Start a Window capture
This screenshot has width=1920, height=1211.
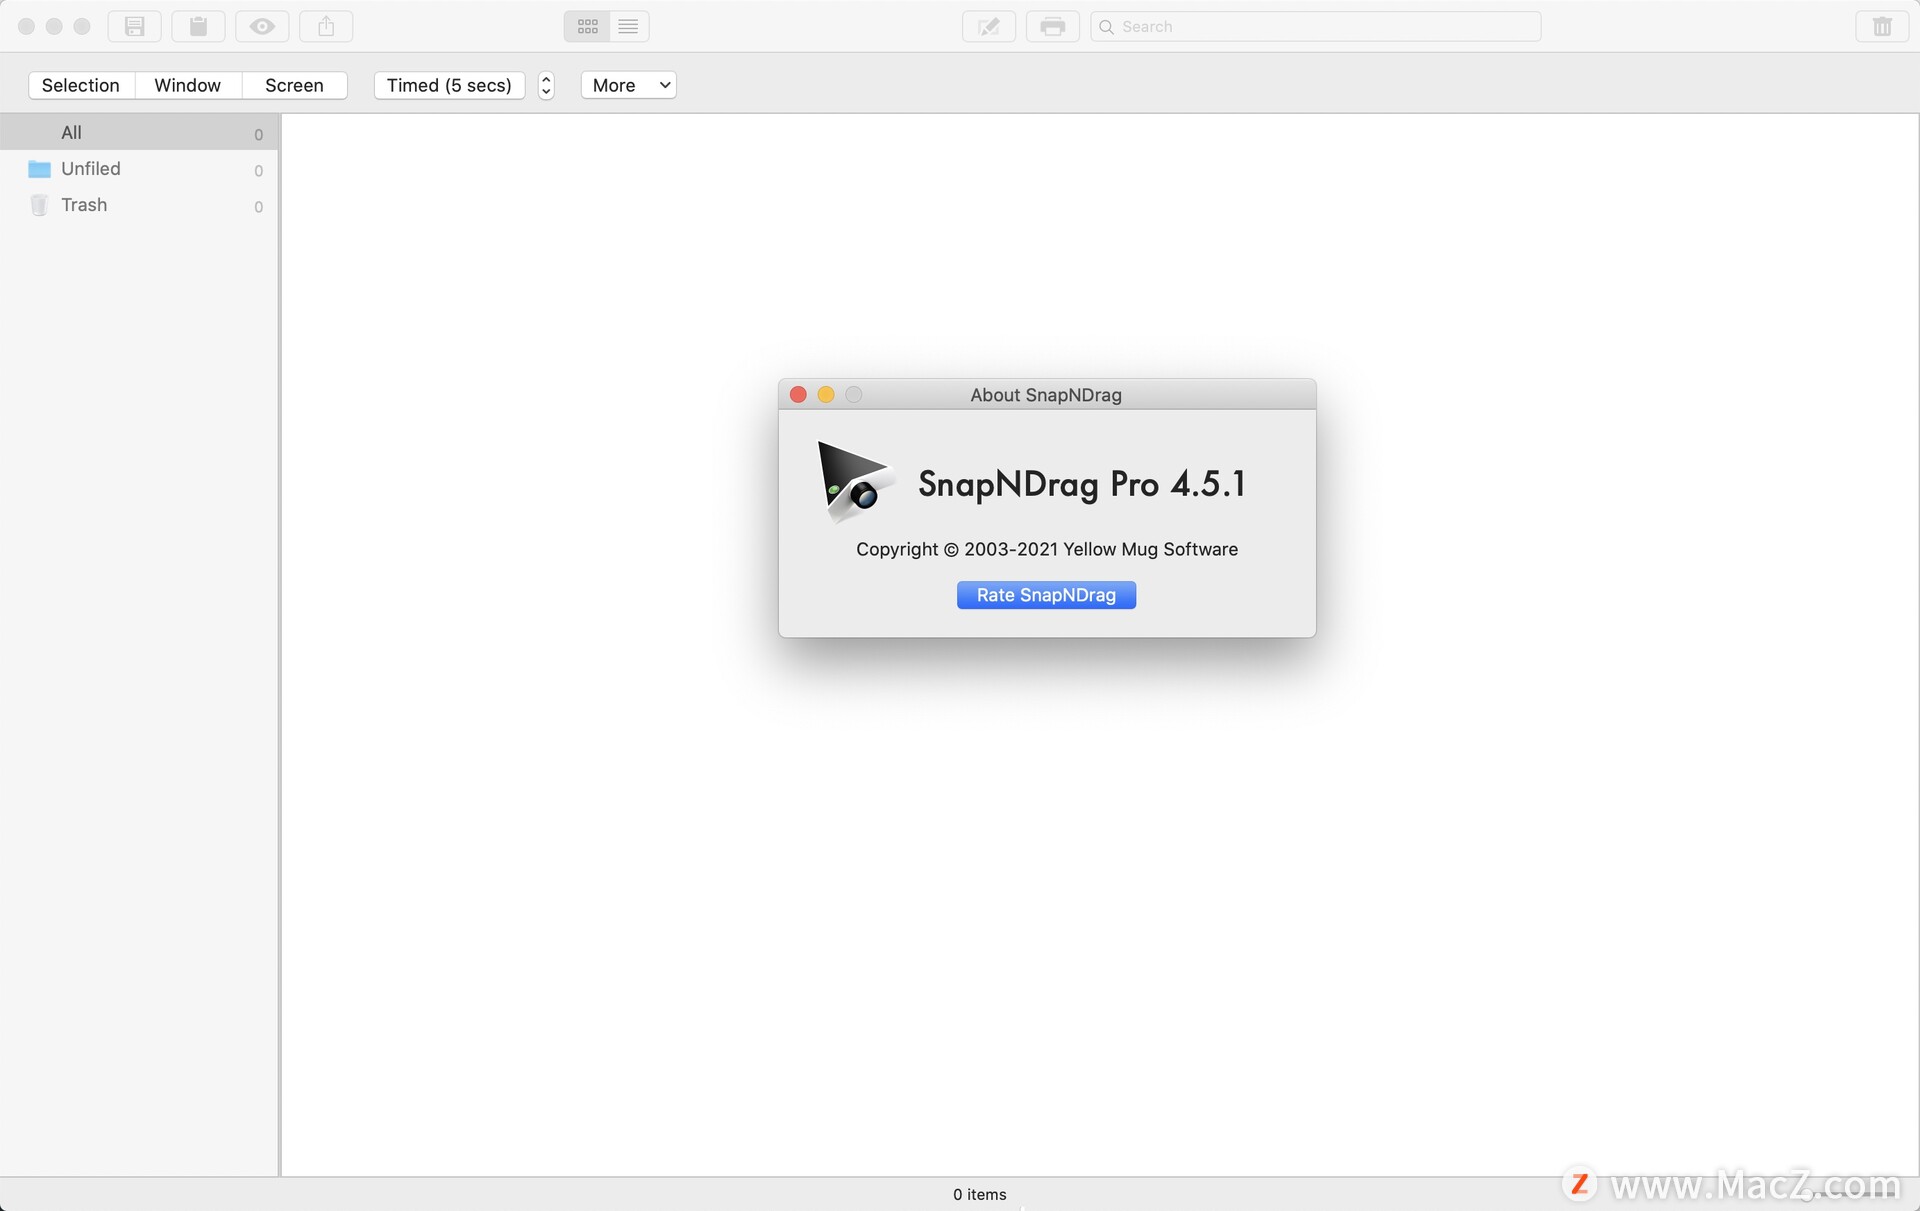click(x=188, y=85)
